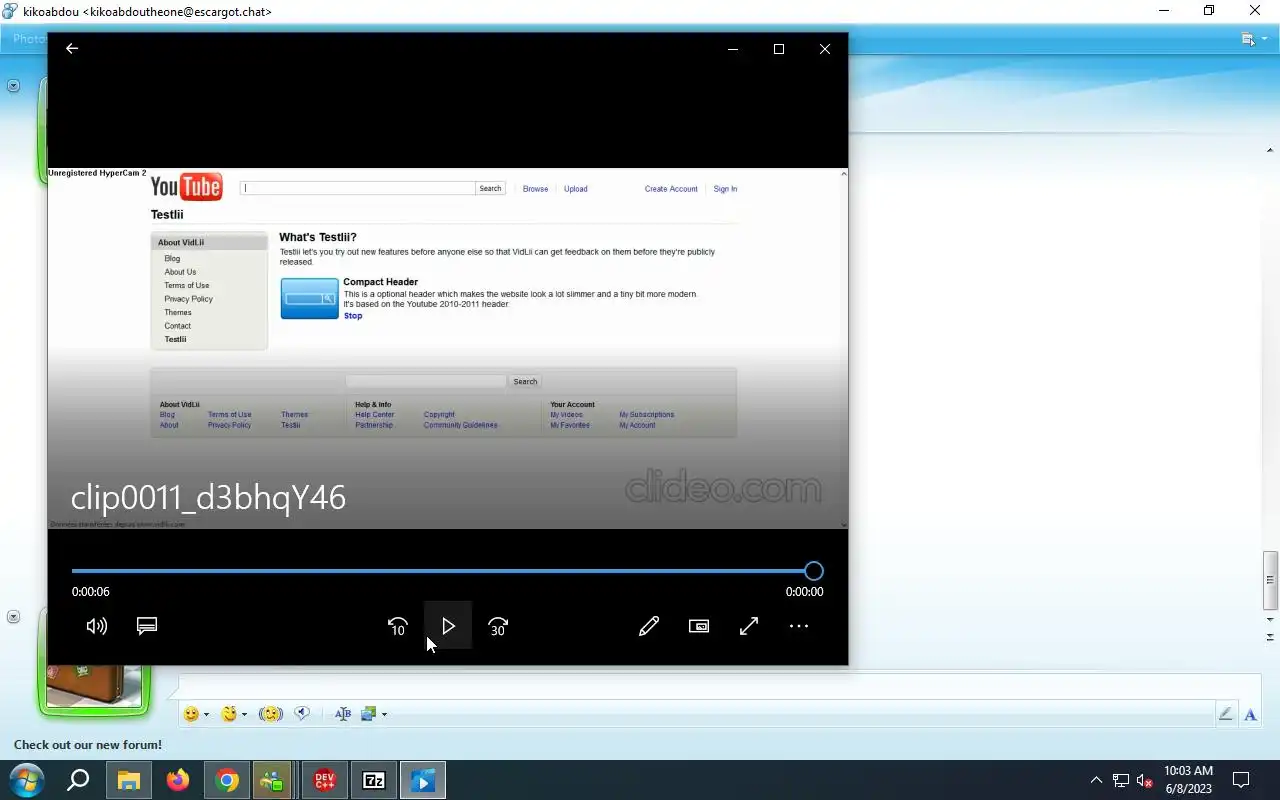Close the video player window
Image resolution: width=1280 pixels, height=800 pixels.
(825, 49)
